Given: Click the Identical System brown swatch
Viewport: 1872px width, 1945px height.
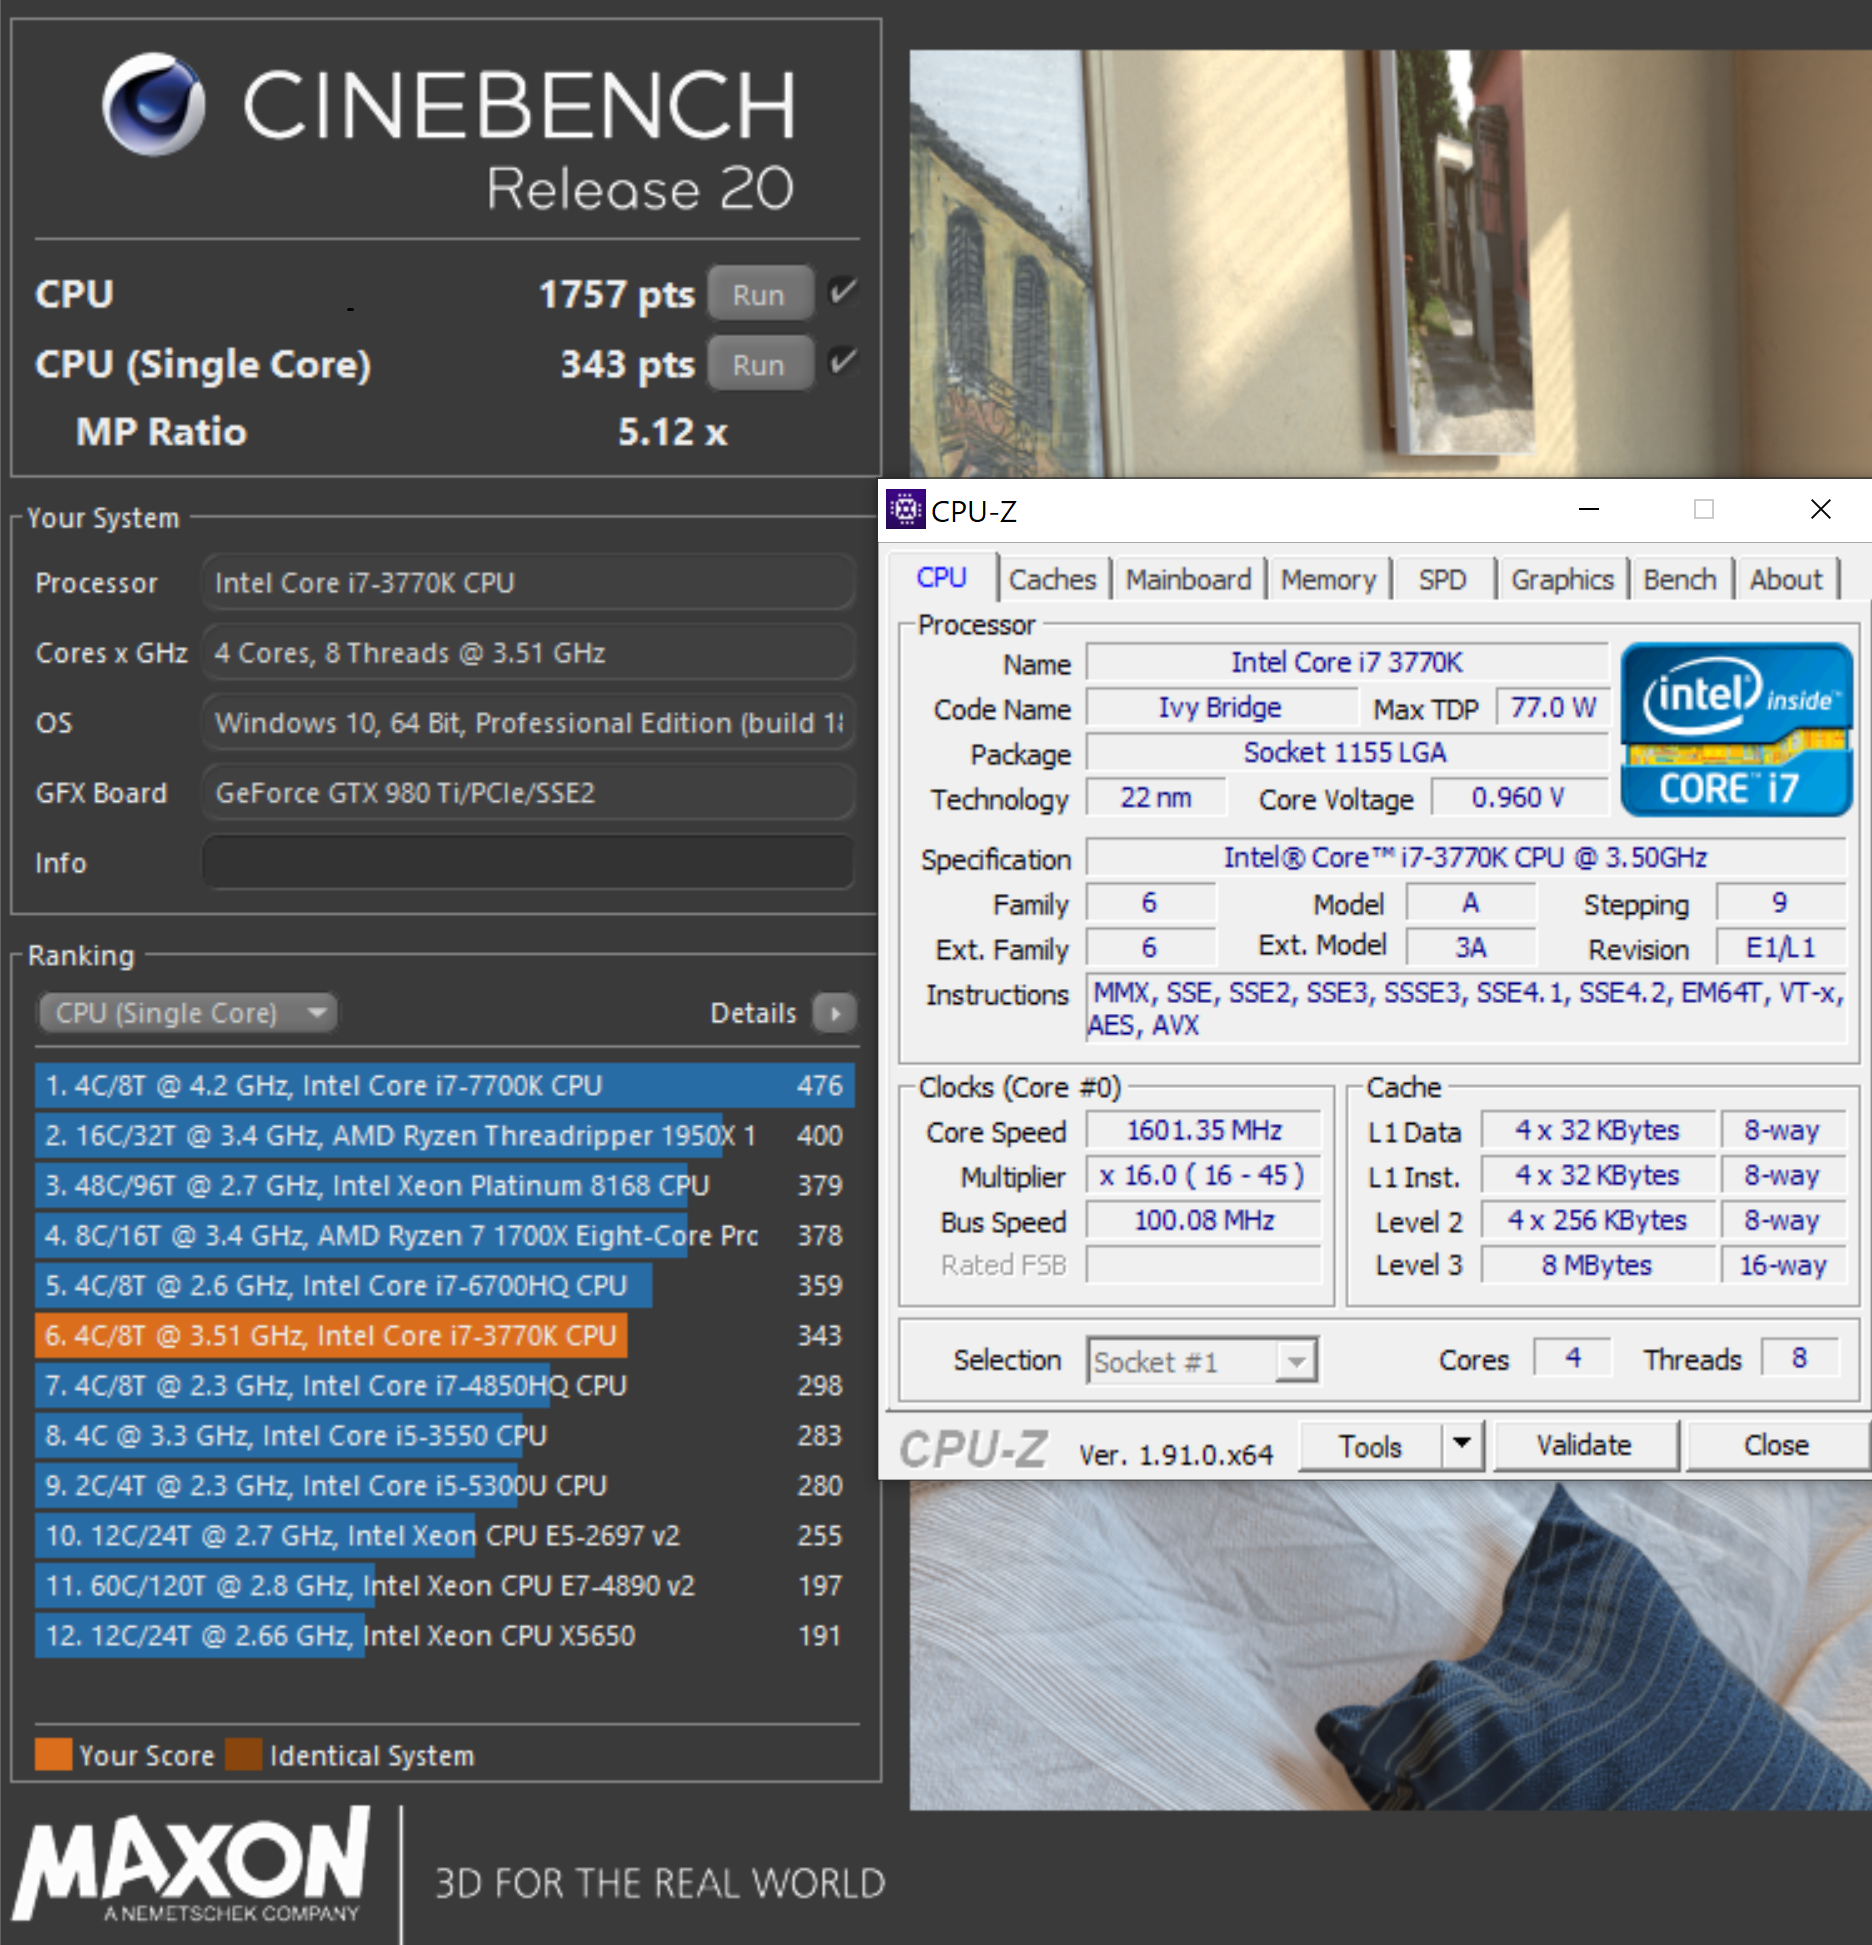Looking at the screenshot, I should 244,1754.
